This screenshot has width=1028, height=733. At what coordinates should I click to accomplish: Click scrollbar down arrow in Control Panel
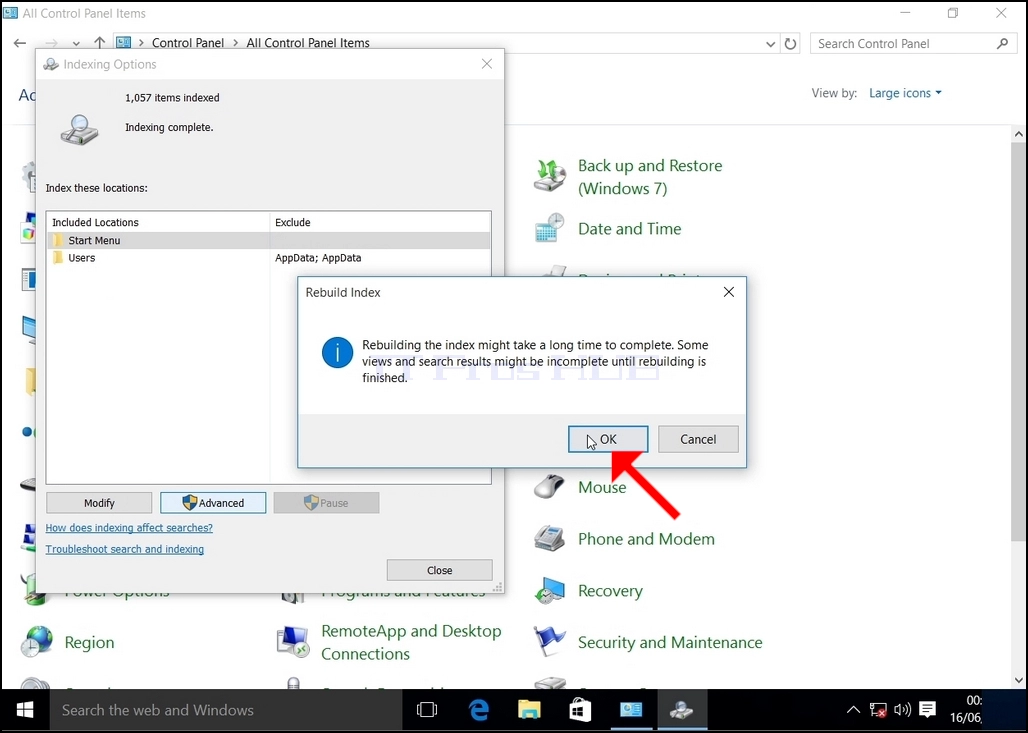click(x=1018, y=681)
